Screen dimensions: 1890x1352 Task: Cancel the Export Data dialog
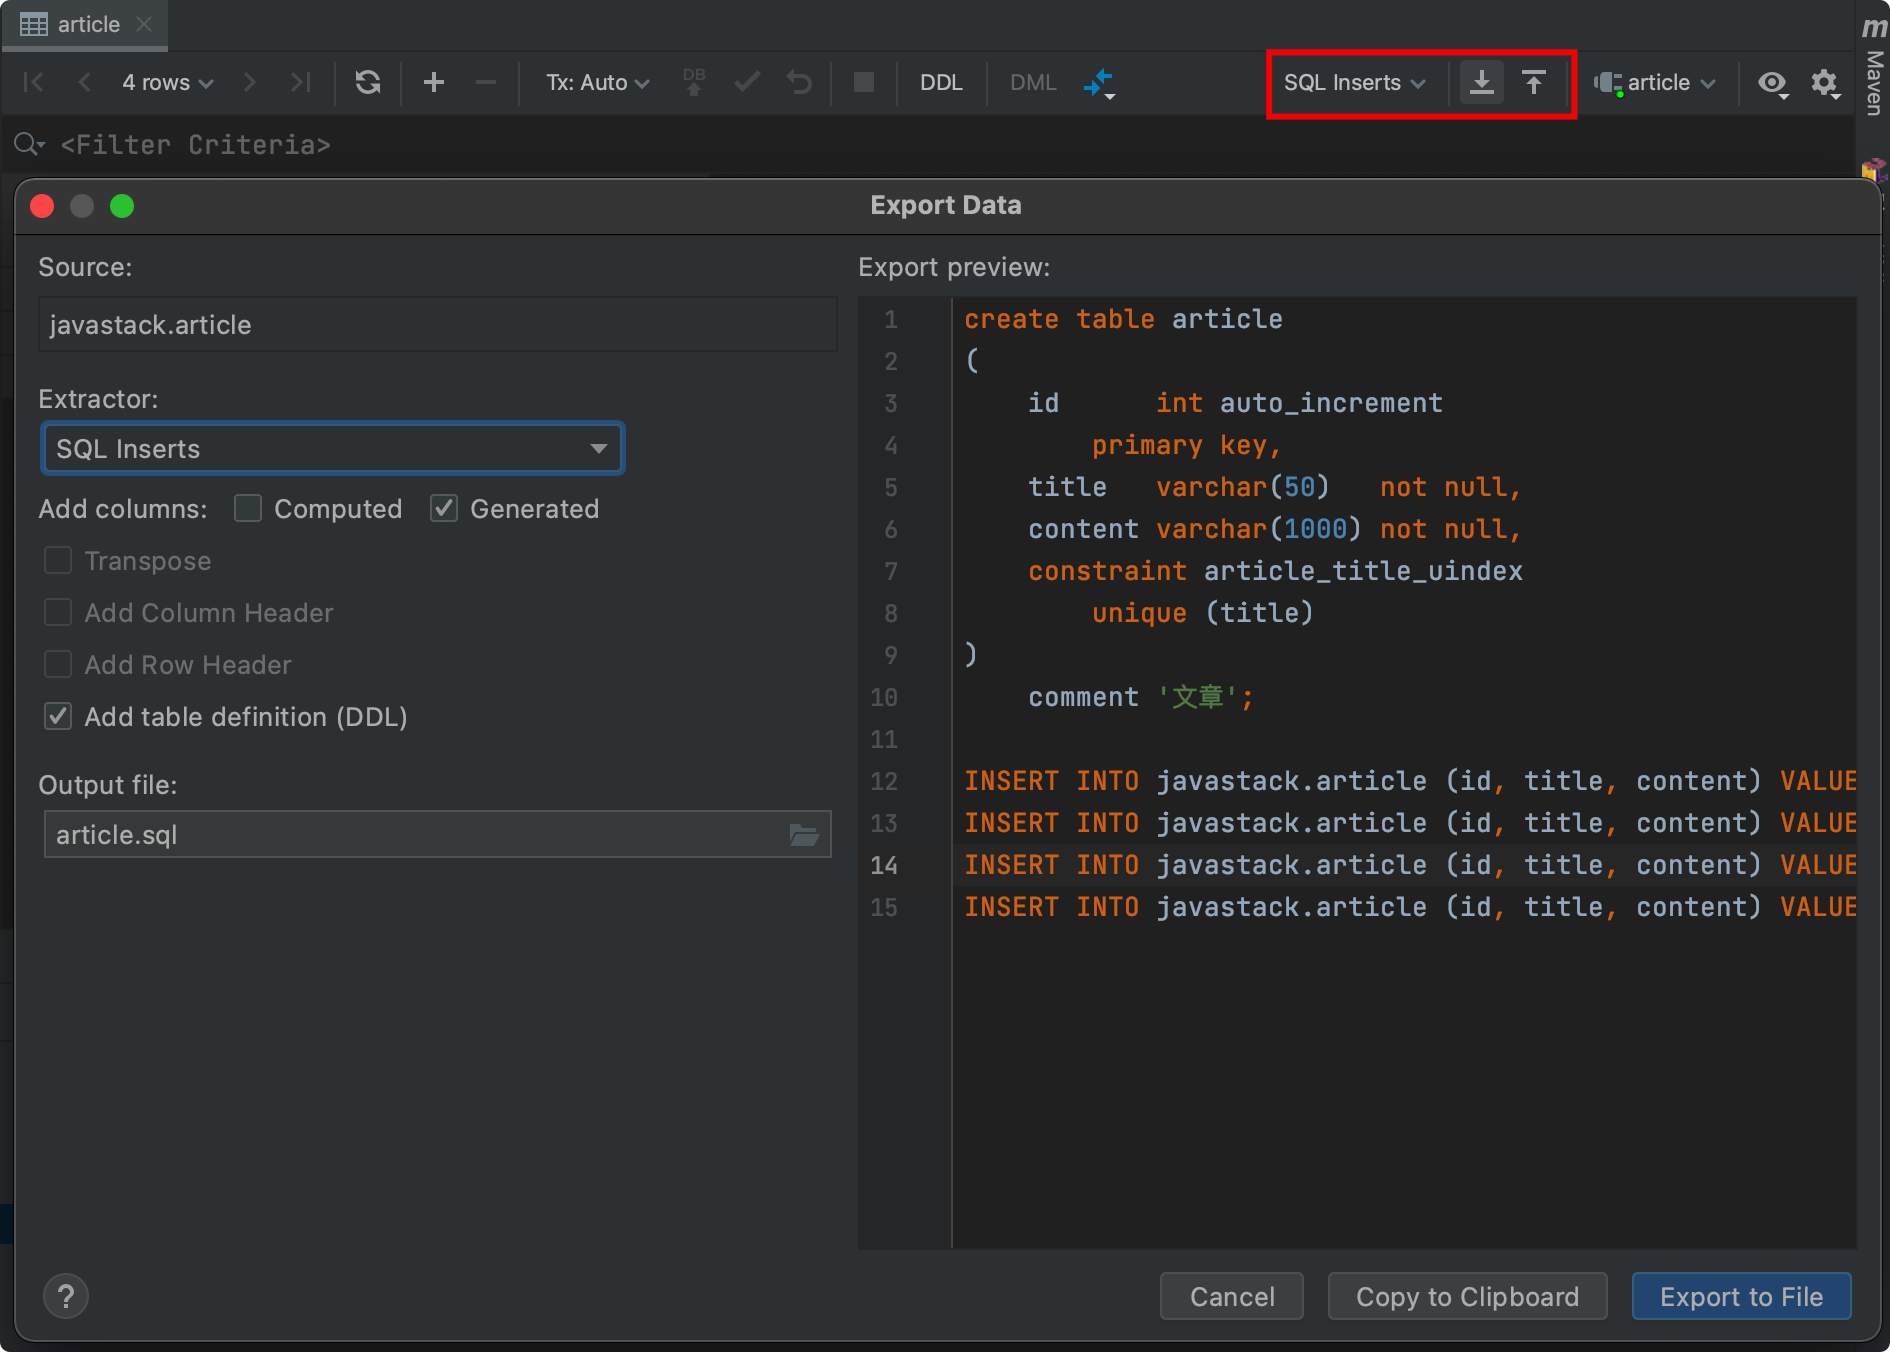[x=1232, y=1297]
